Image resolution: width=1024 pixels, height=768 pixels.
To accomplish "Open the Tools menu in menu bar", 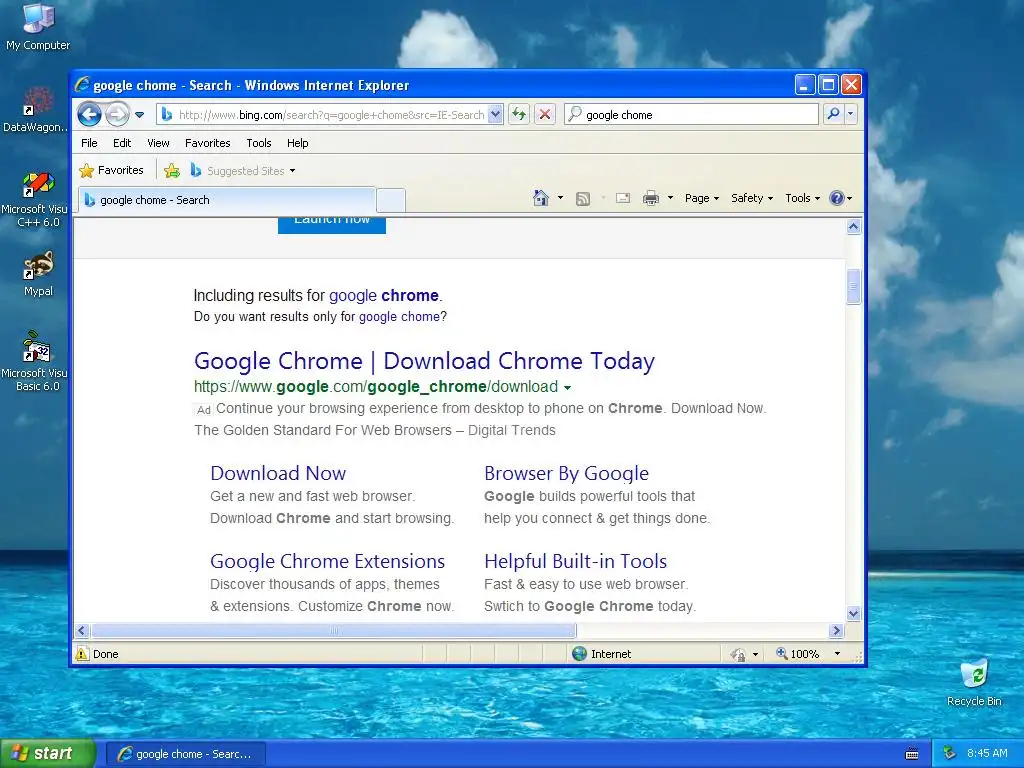I will click(x=259, y=143).
